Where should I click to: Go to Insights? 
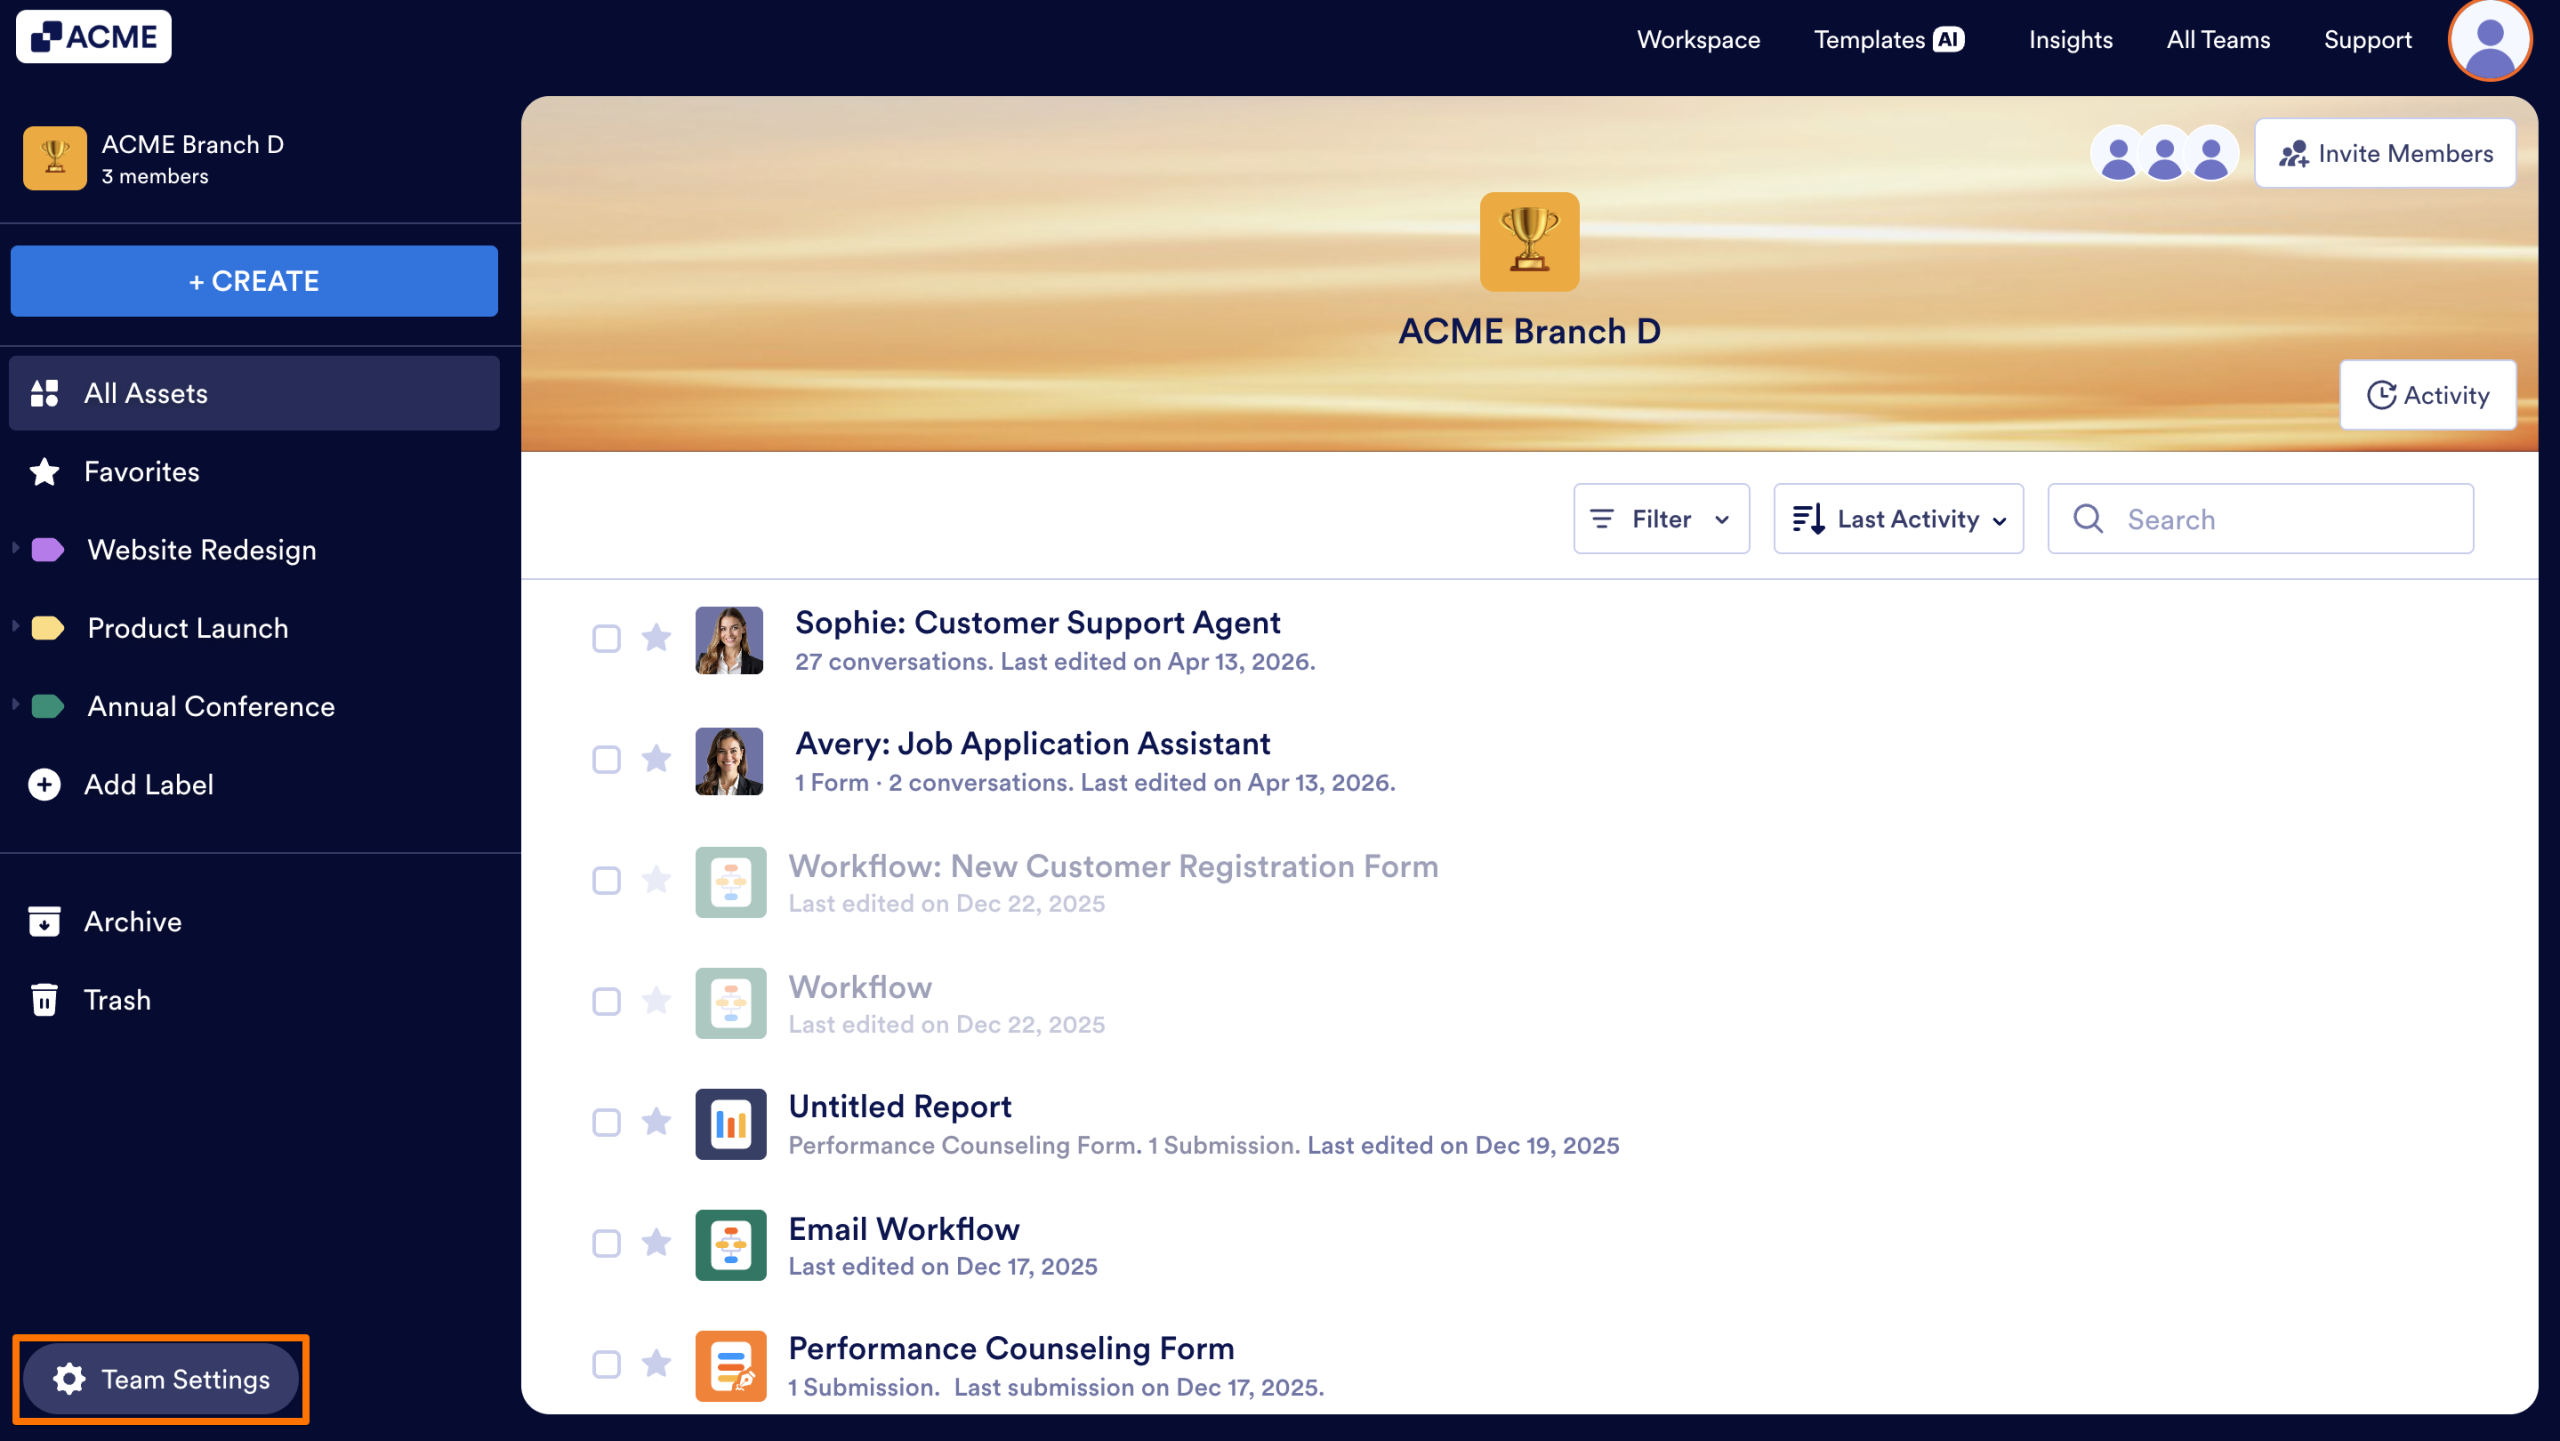coord(2070,40)
